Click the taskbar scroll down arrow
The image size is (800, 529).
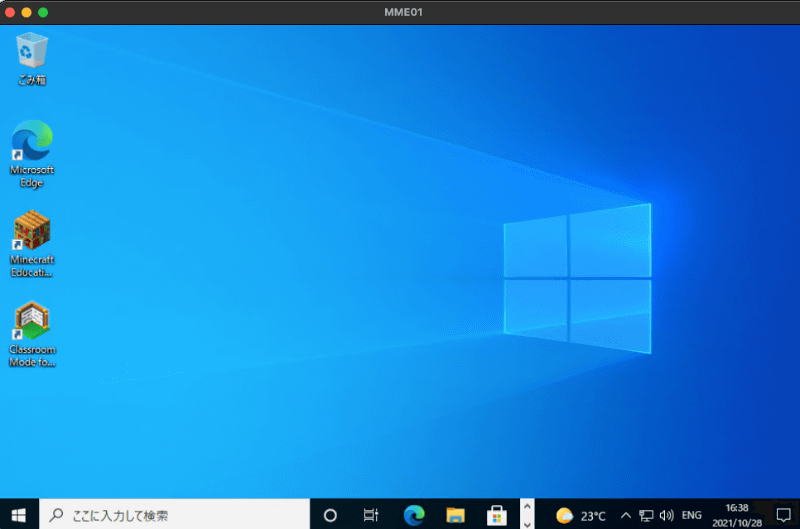click(x=527, y=523)
